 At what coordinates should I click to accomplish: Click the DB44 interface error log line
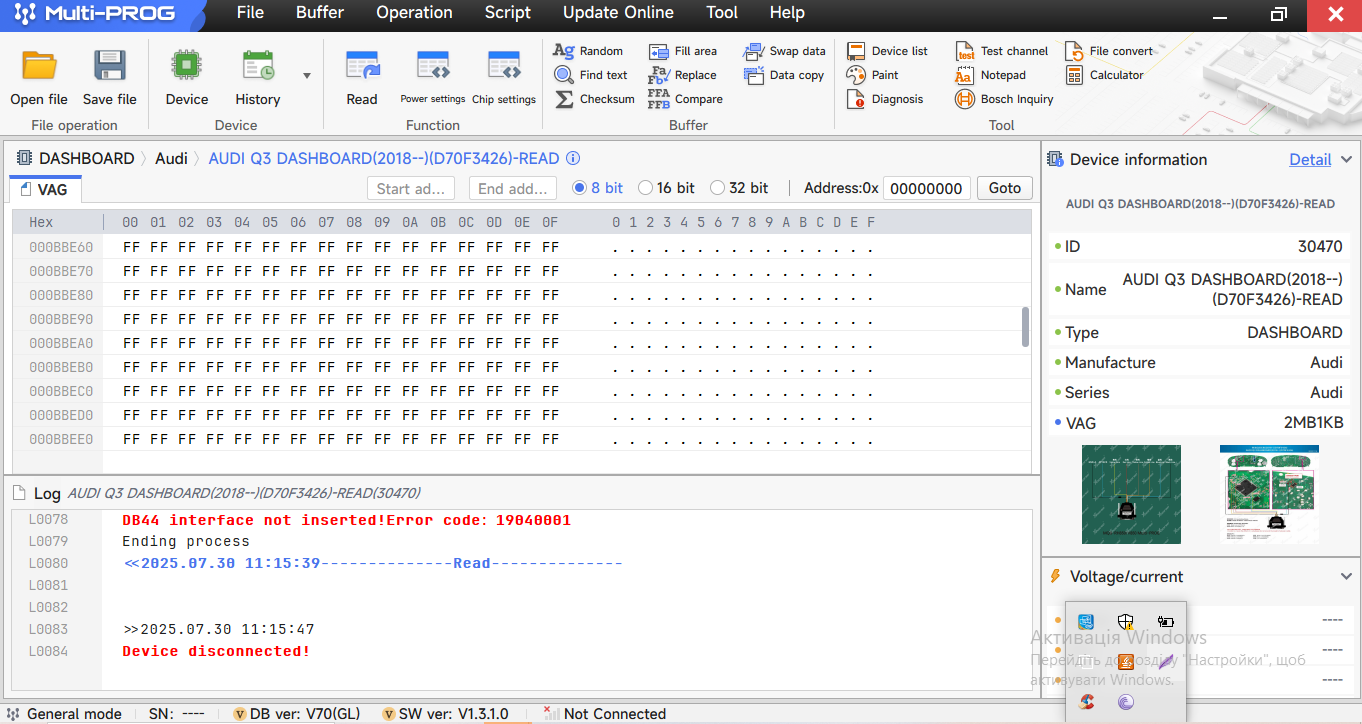[346, 520]
